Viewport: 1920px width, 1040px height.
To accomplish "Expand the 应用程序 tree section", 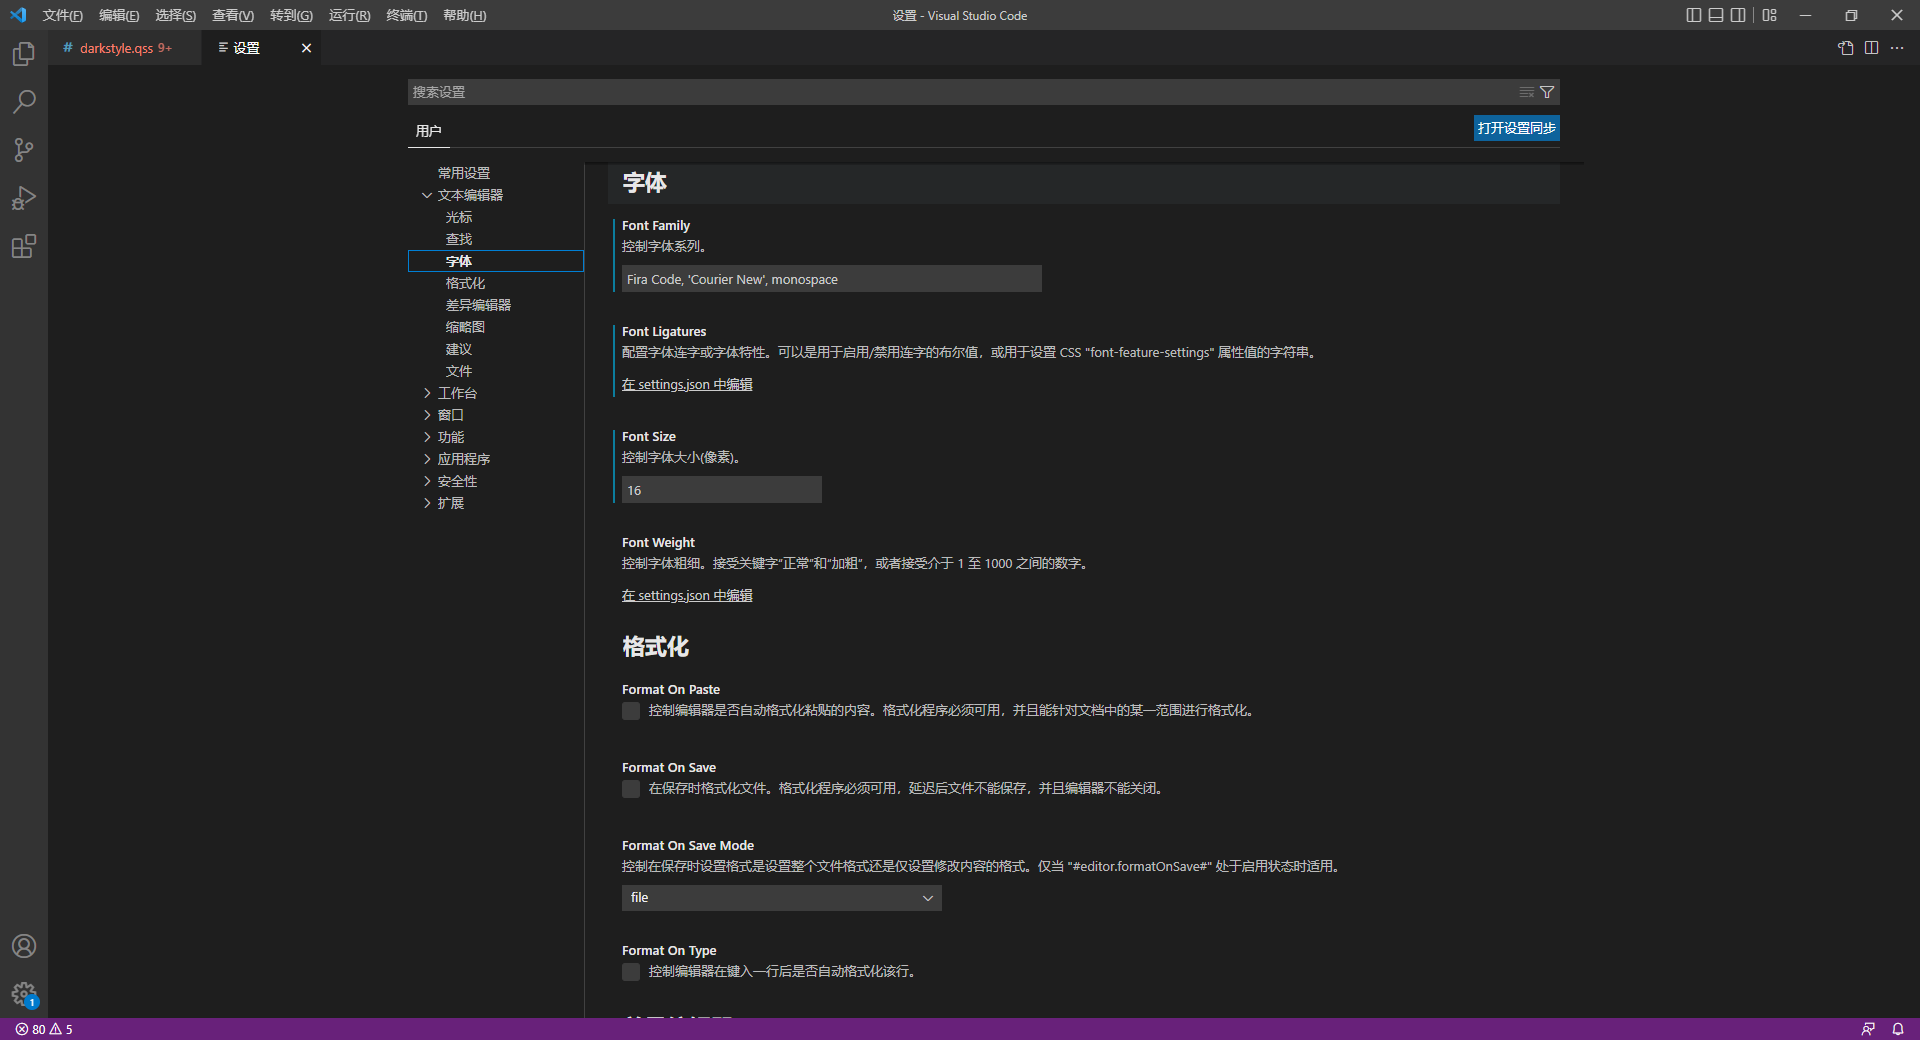I will point(427,459).
